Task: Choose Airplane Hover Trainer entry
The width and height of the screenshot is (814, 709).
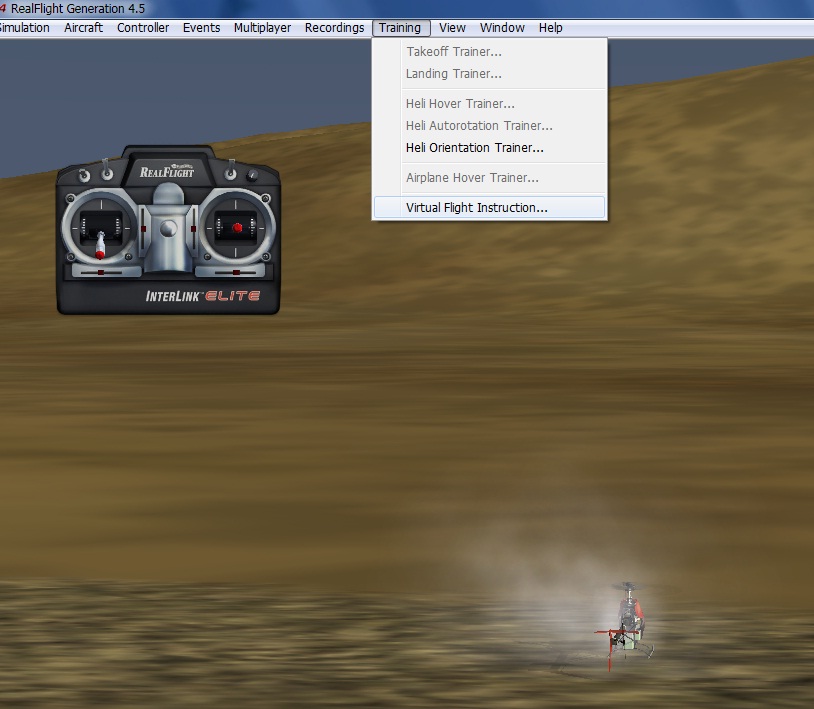Action: click(489, 178)
